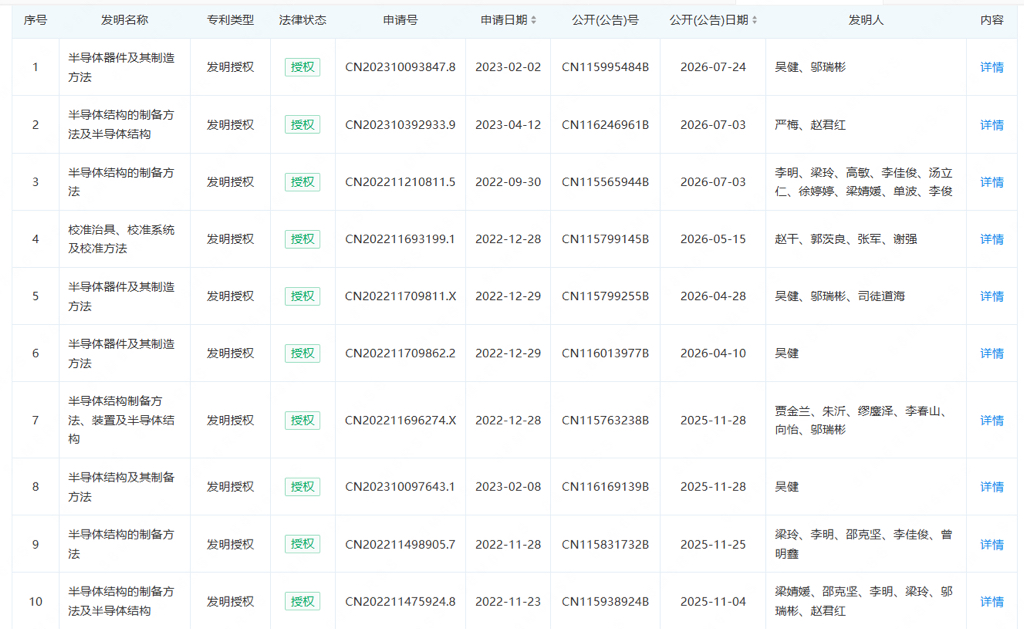Viewport: 1024px width, 629px height.
Task: Open 详情 for row 10
Action: (x=991, y=602)
